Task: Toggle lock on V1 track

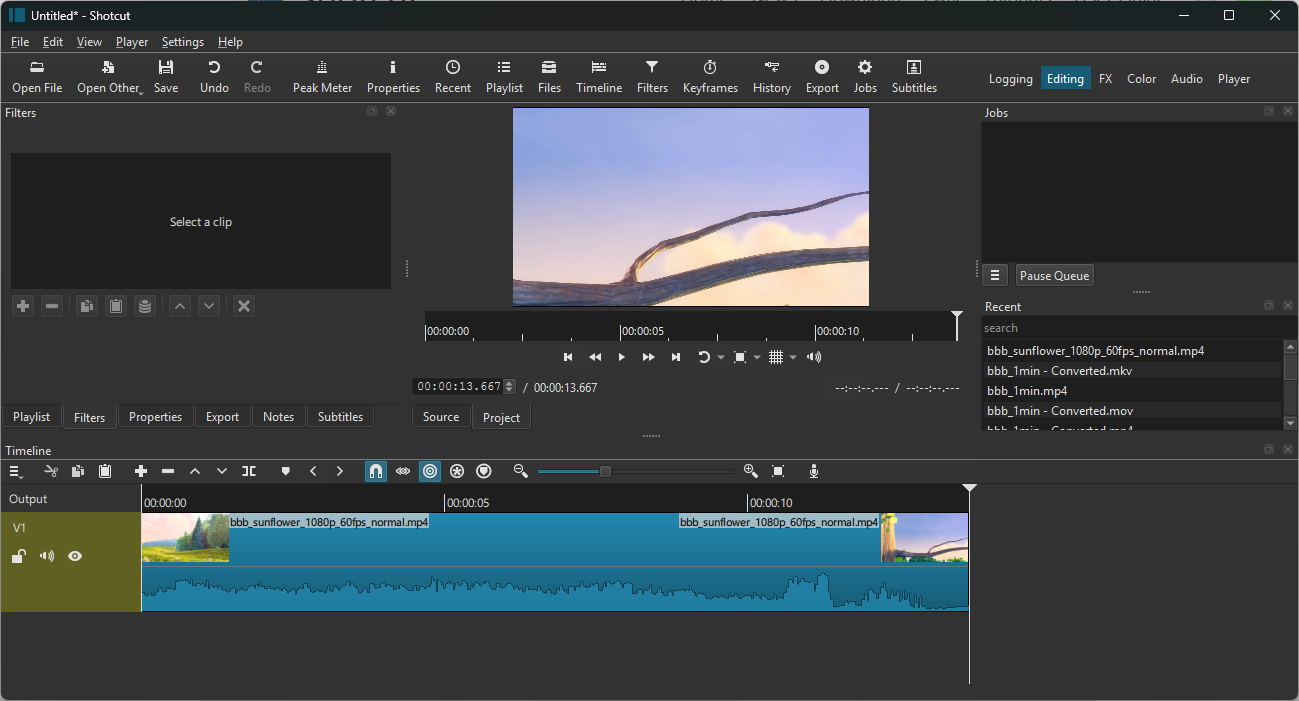Action: (x=18, y=556)
